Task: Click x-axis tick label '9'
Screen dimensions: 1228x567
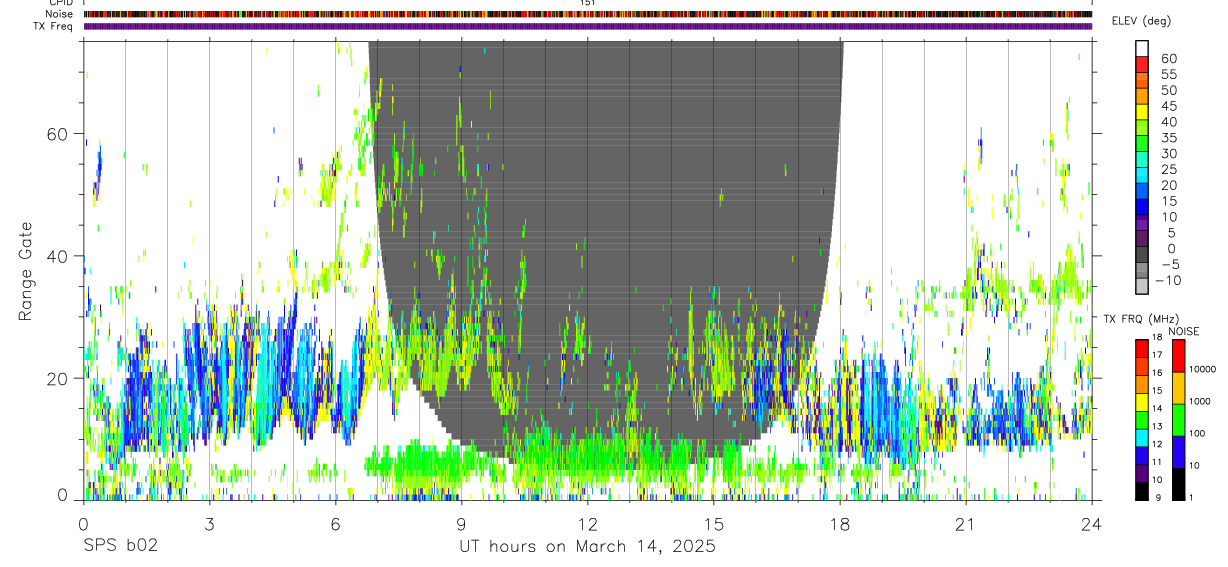Action: click(461, 524)
